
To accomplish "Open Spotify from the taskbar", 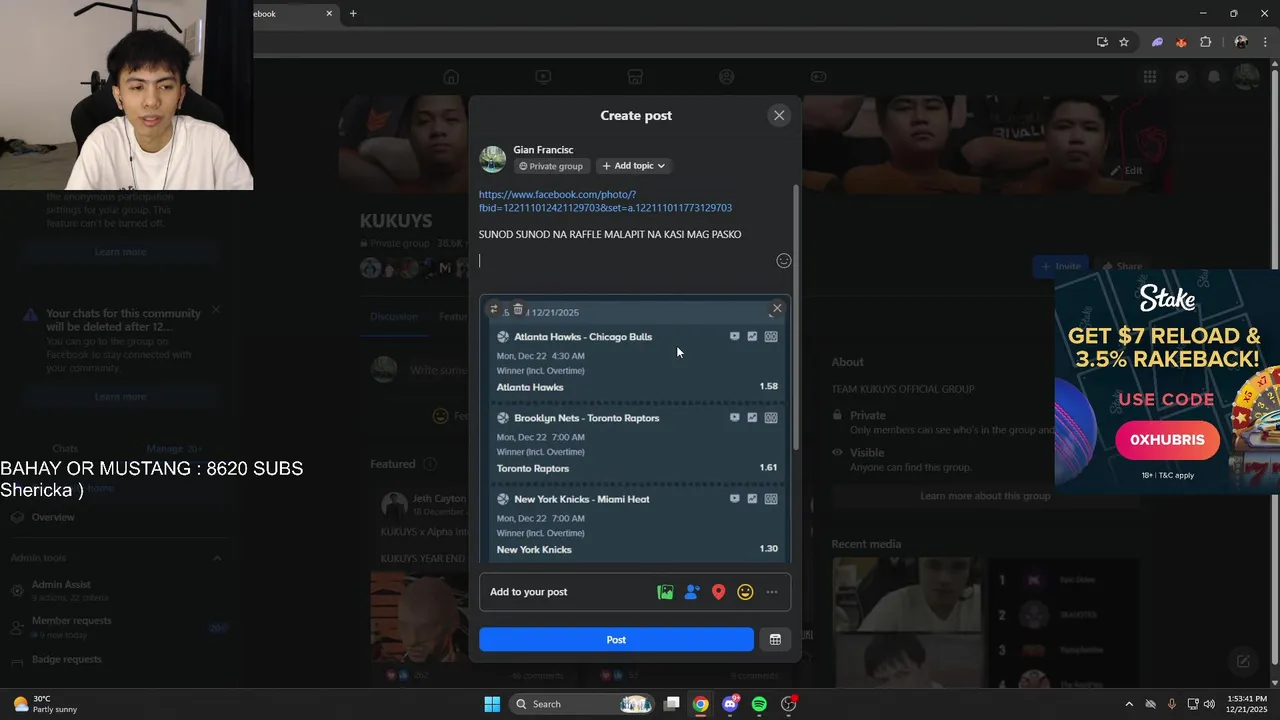I will click(759, 704).
